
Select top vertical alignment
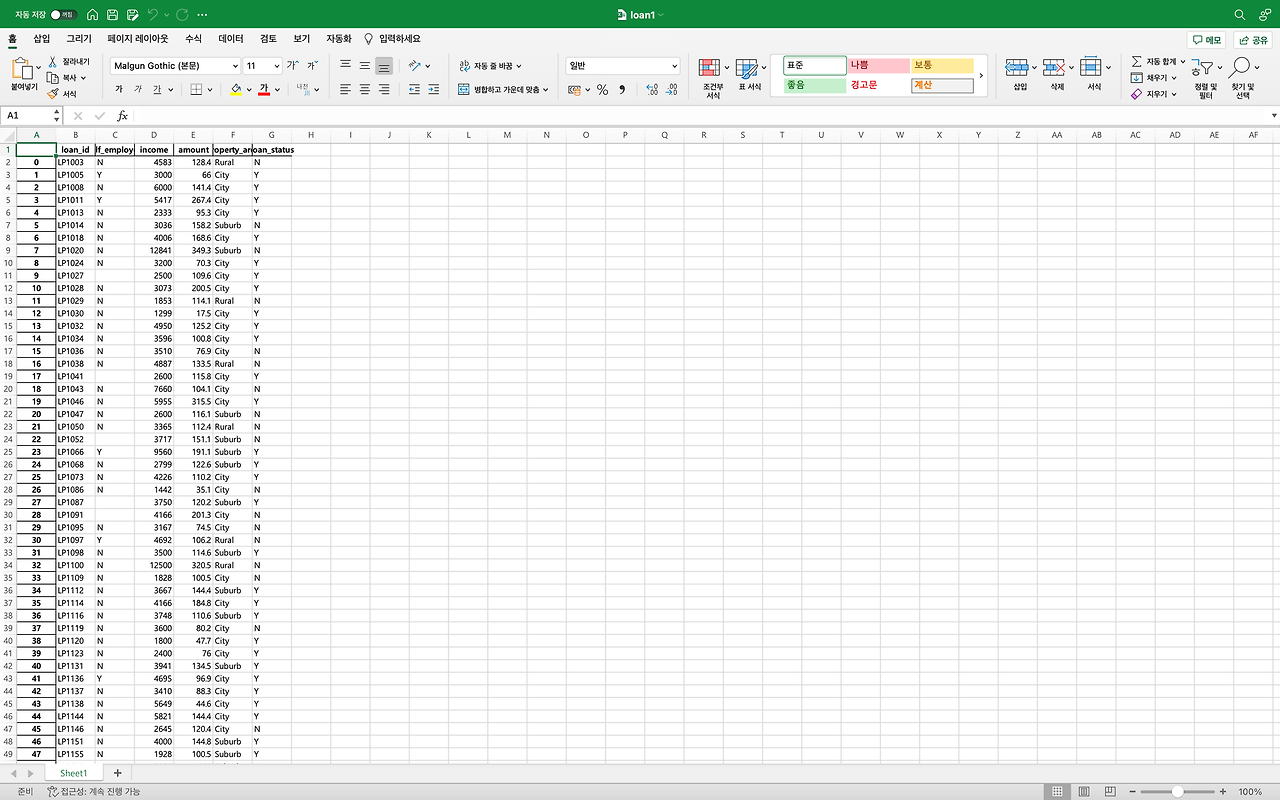(x=345, y=65)
